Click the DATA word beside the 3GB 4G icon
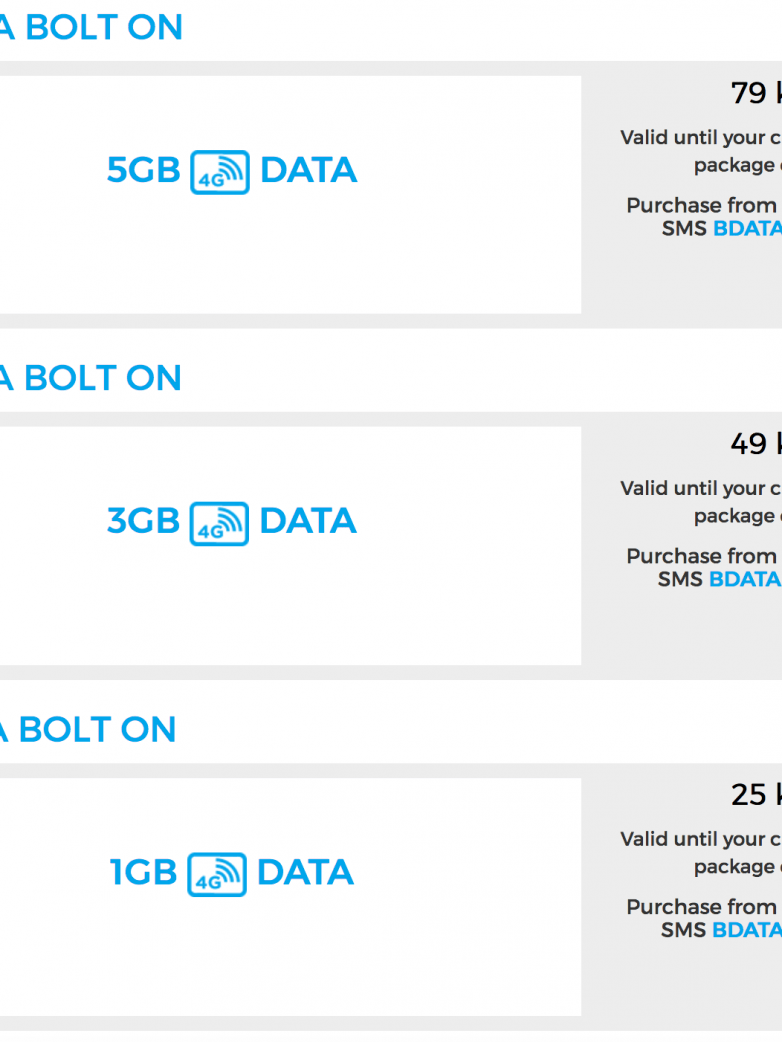The image size is (782, 1042). pyautogui.click(x=308, y=522)
